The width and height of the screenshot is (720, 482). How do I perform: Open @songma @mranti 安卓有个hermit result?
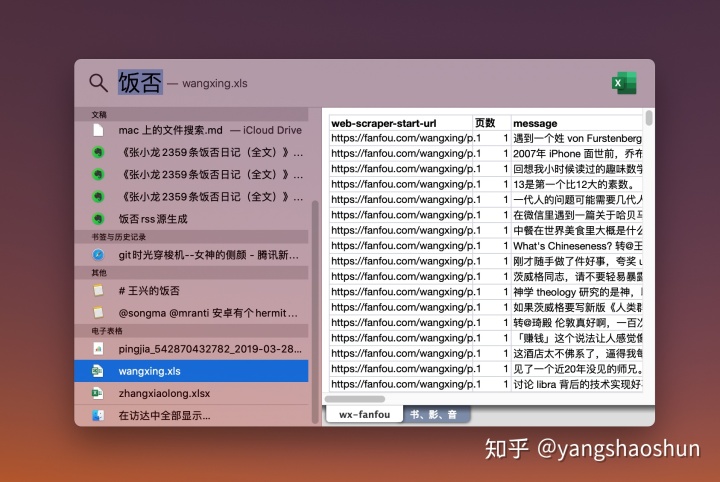(191, 313)
